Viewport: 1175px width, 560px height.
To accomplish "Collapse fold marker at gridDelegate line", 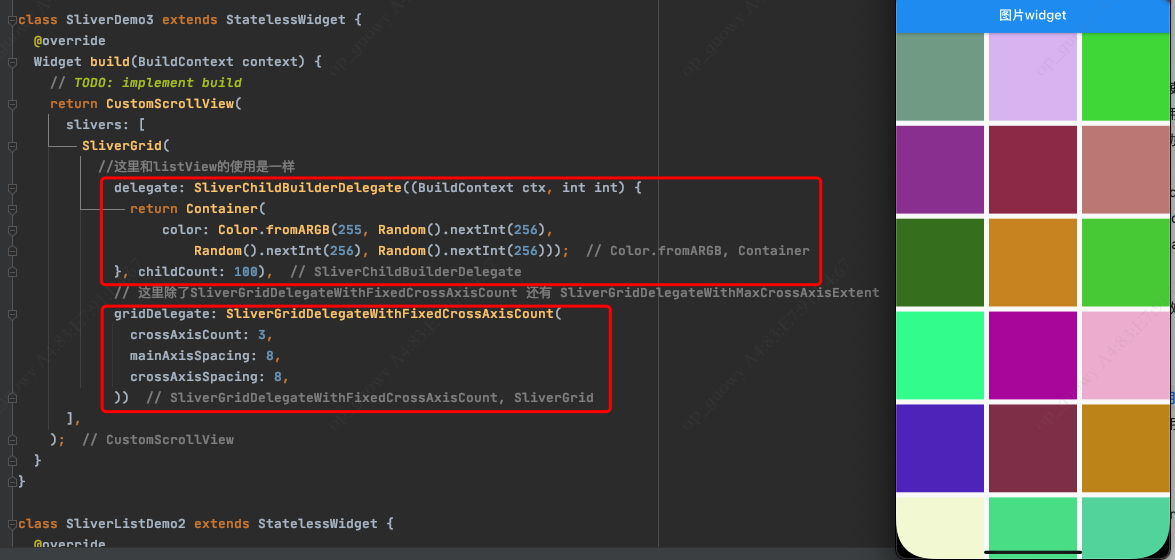I will [x=11, y=313].
